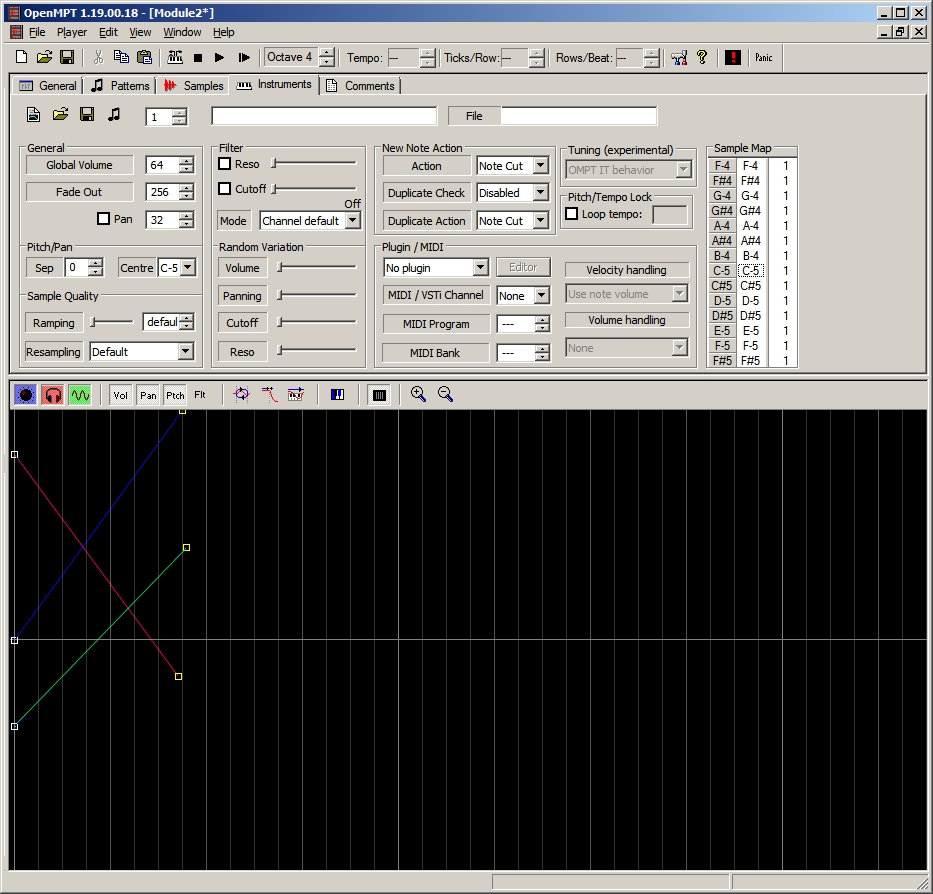Enable the Cutoff filter checkbox
Viewport: 933px width, 894px height.
pos(225,189)
